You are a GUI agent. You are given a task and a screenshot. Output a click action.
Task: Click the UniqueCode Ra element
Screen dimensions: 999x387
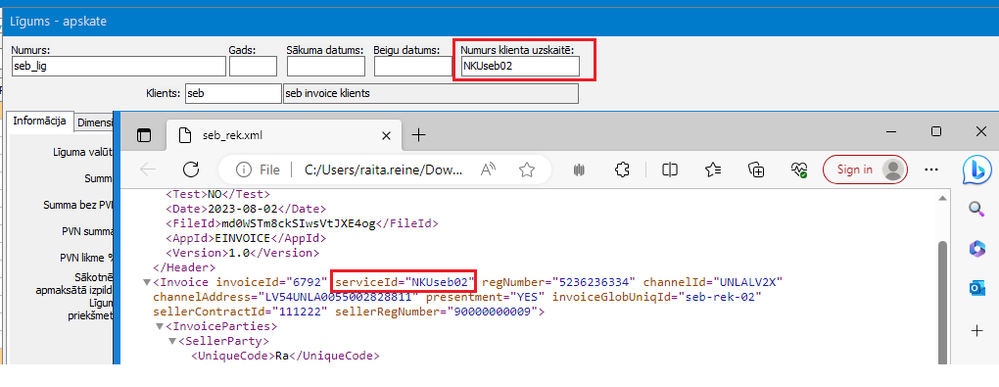(x=285, y=356)
